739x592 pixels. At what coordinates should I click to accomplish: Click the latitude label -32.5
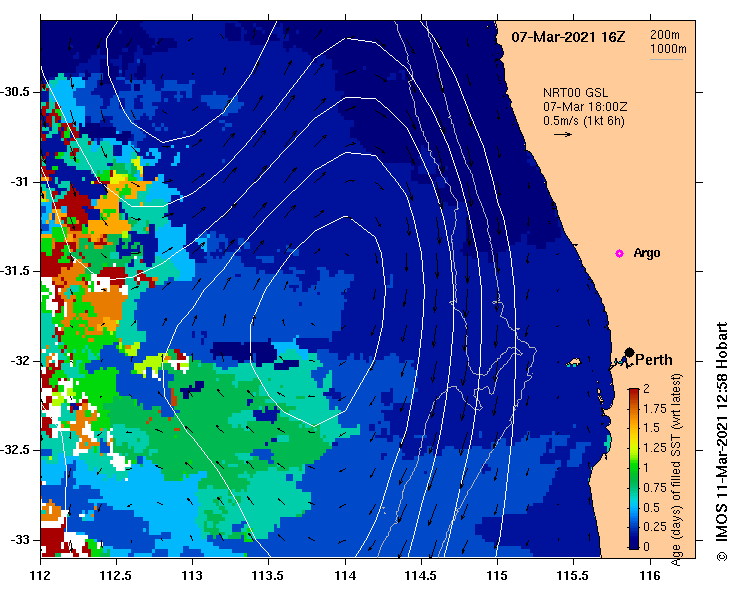click(x=17, y=450)
